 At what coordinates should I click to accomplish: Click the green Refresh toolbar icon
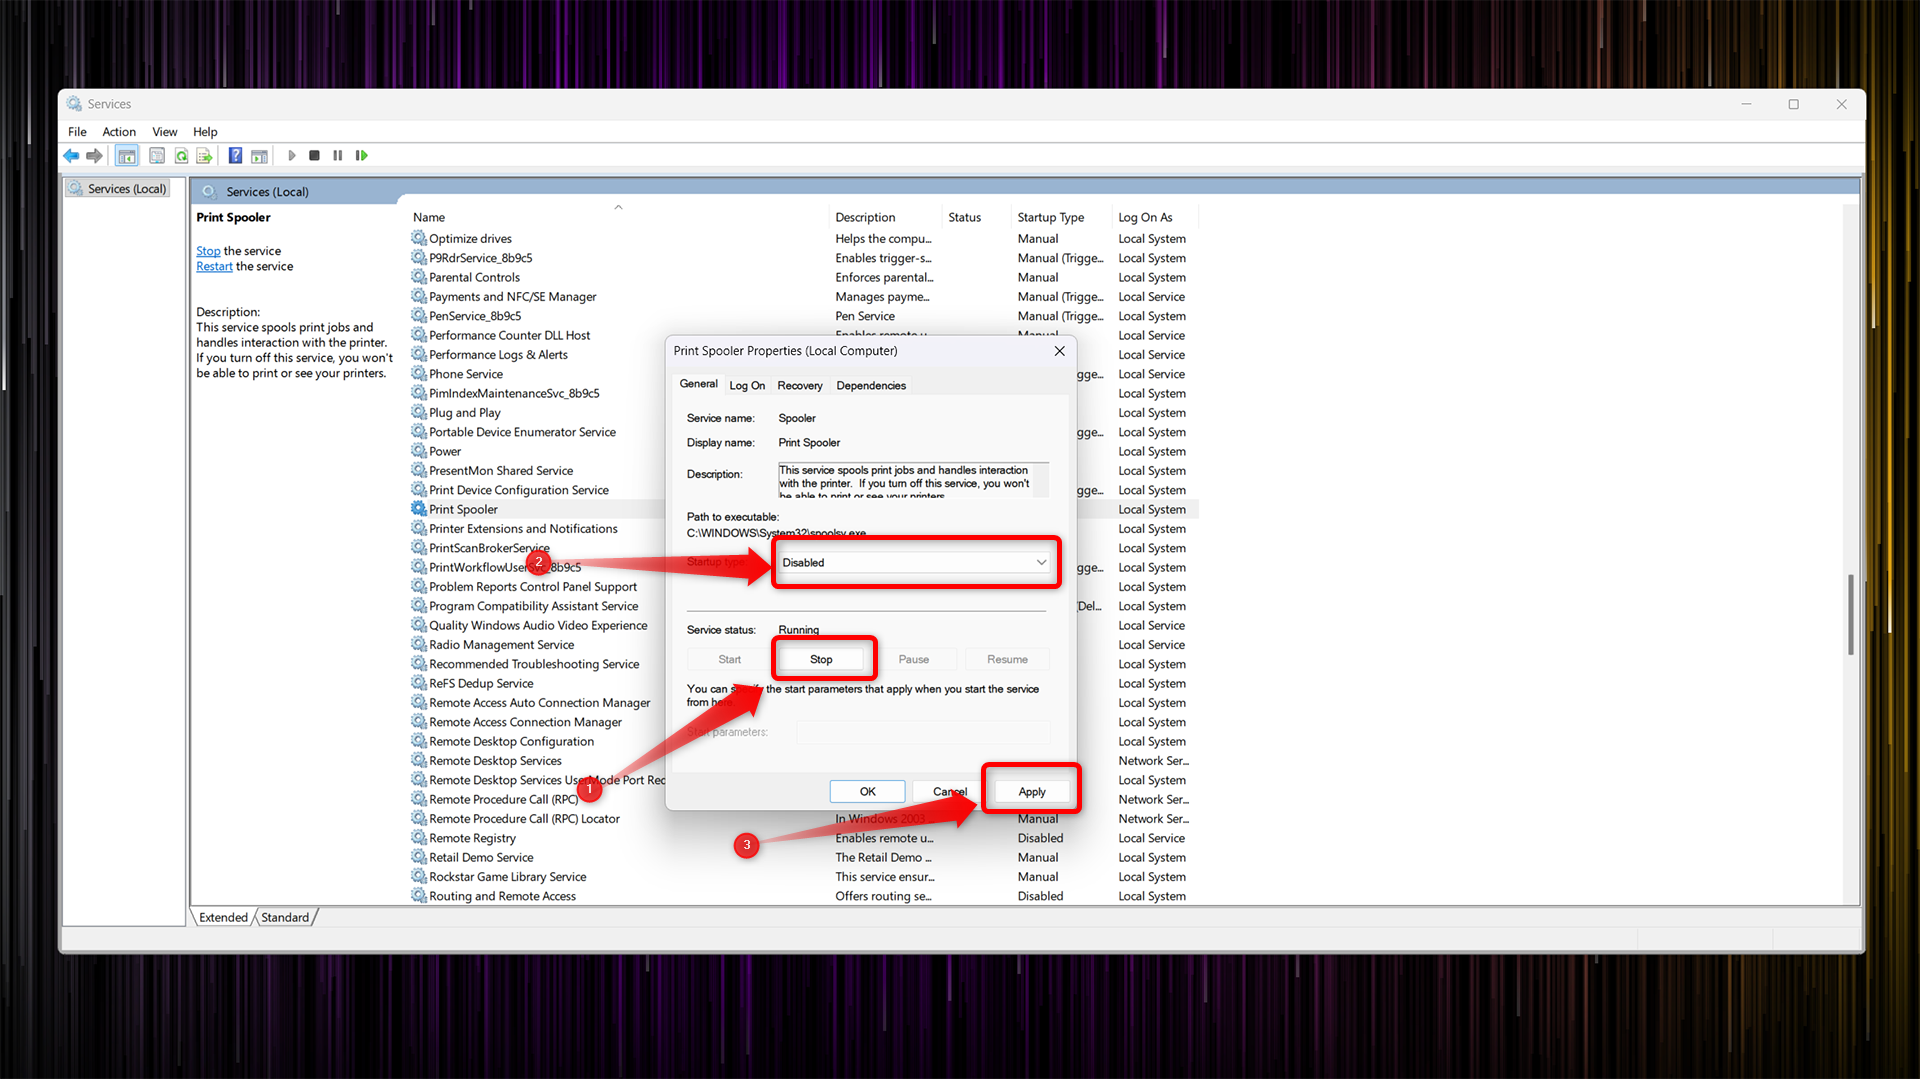[x=181, y=155]
